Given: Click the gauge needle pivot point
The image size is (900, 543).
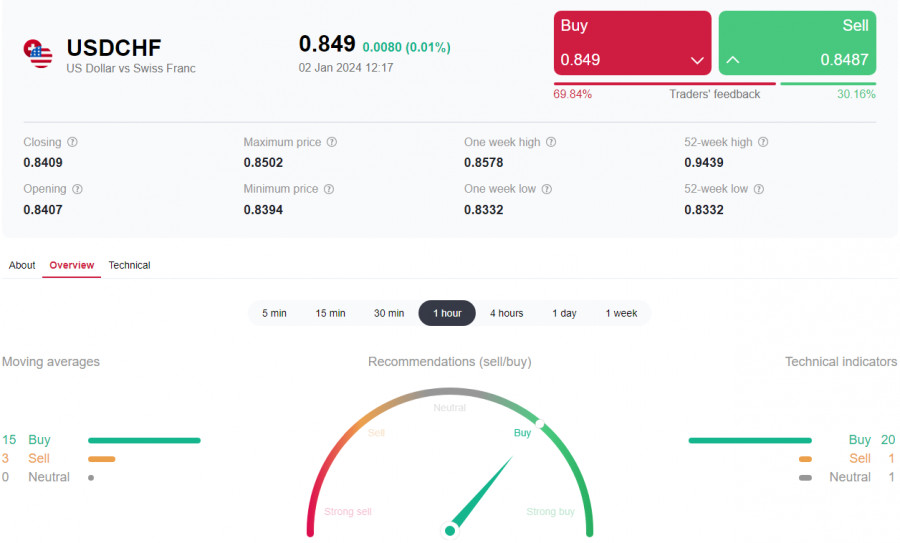Looking at the screenshot, I should 450,531.
